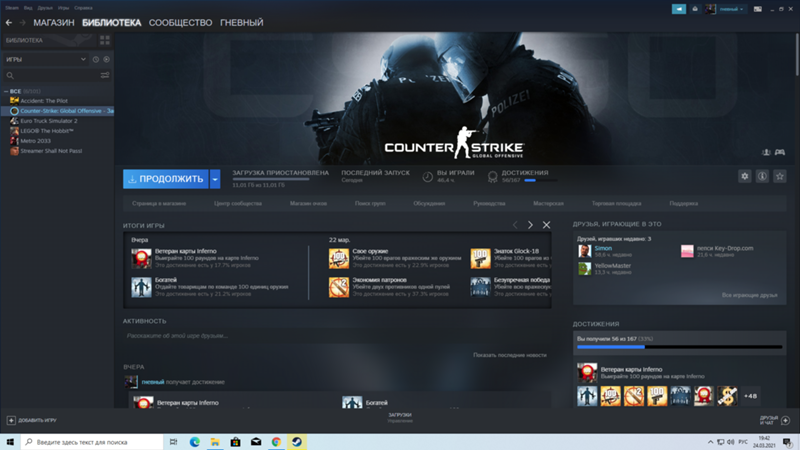Switch to Big Picture mode icon
This screenshot has height=450, width=800.
[x=758, y=9]
